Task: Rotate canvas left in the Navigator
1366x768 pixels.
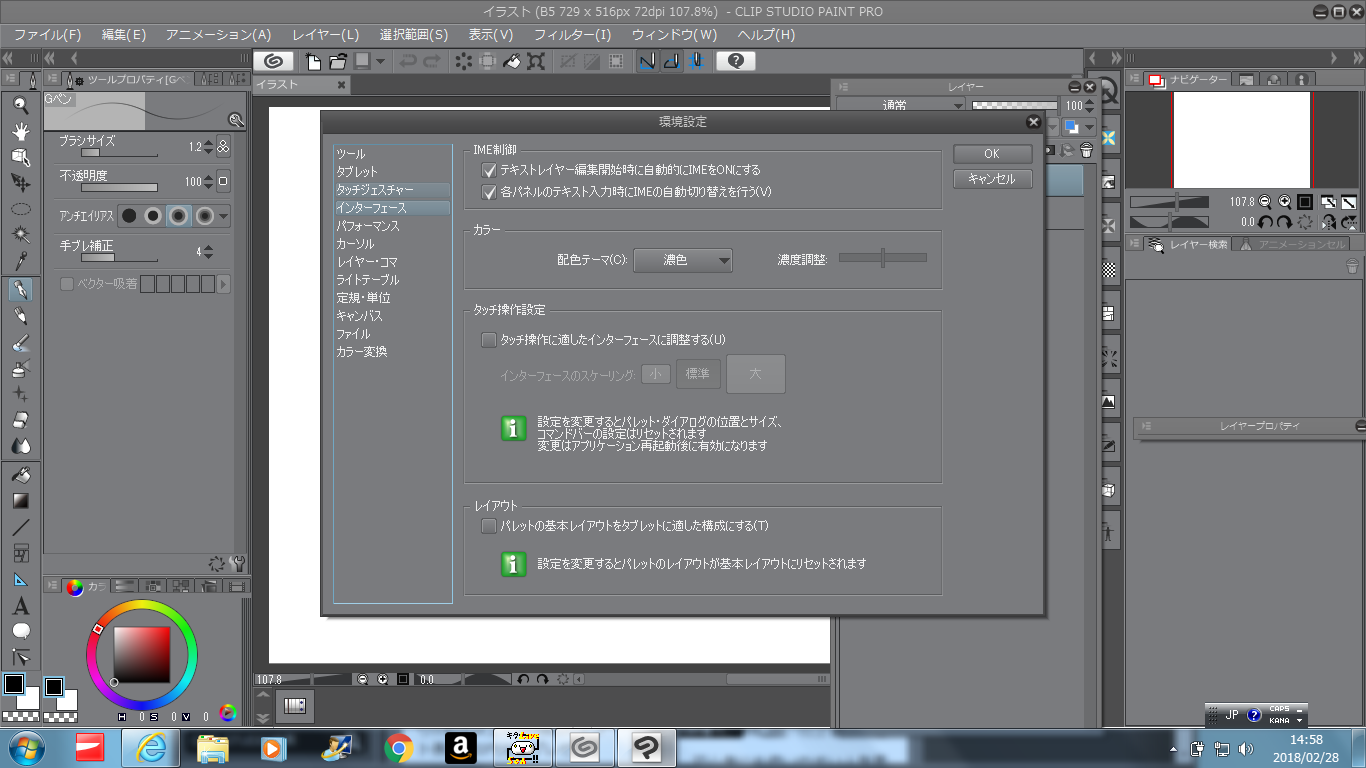Action: tap(1265, 222)
